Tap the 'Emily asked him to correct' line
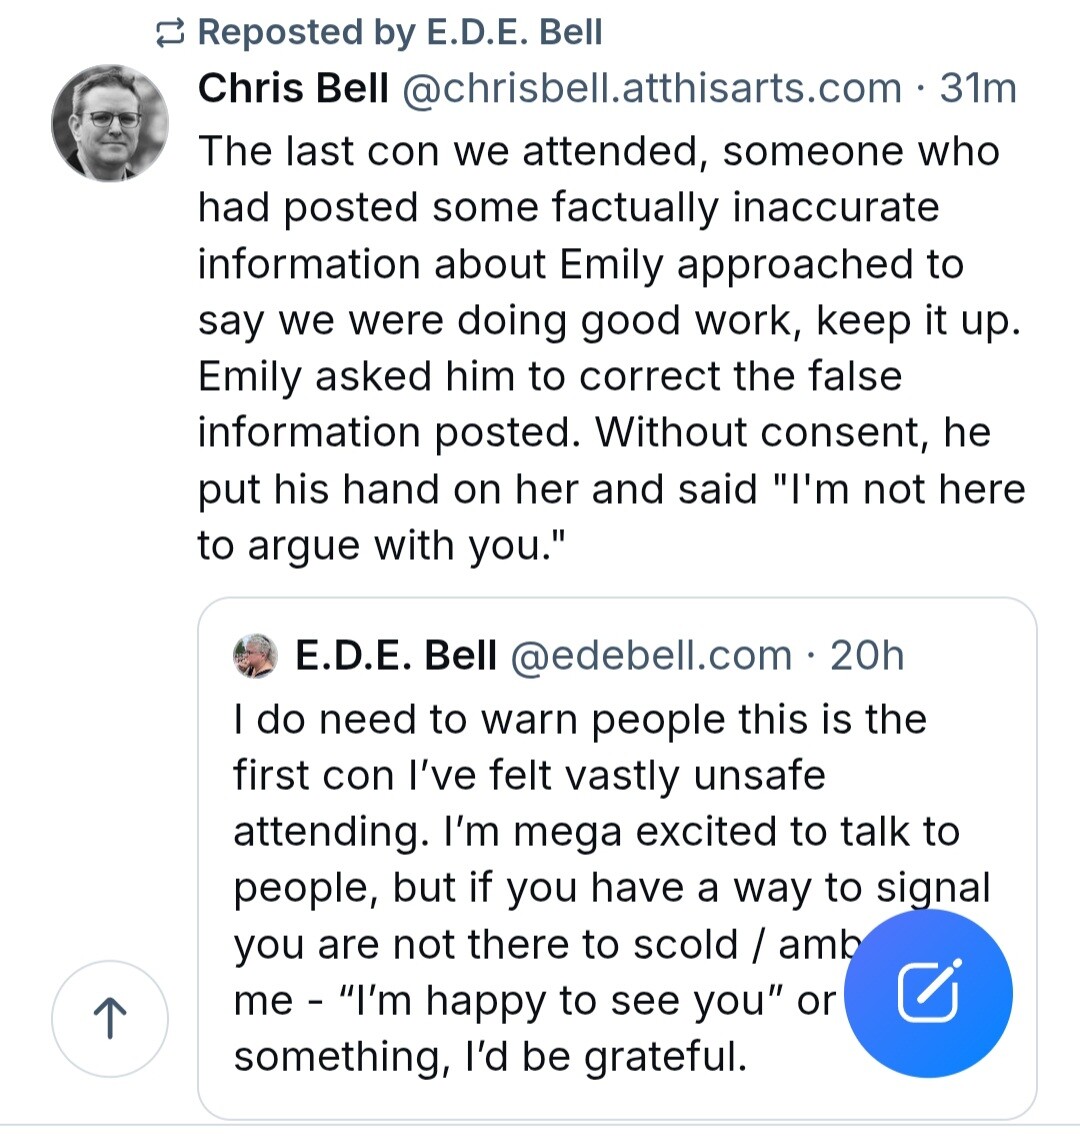This screenshot has height=1145, width=1080. (550, 377)
